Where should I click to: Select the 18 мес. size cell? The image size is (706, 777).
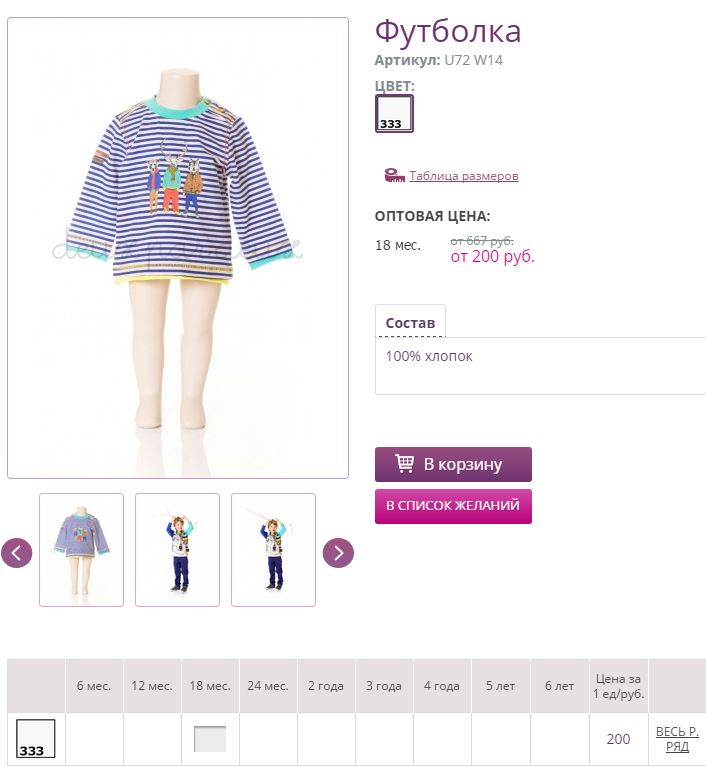pyautogui.click(x=210, y=739)
